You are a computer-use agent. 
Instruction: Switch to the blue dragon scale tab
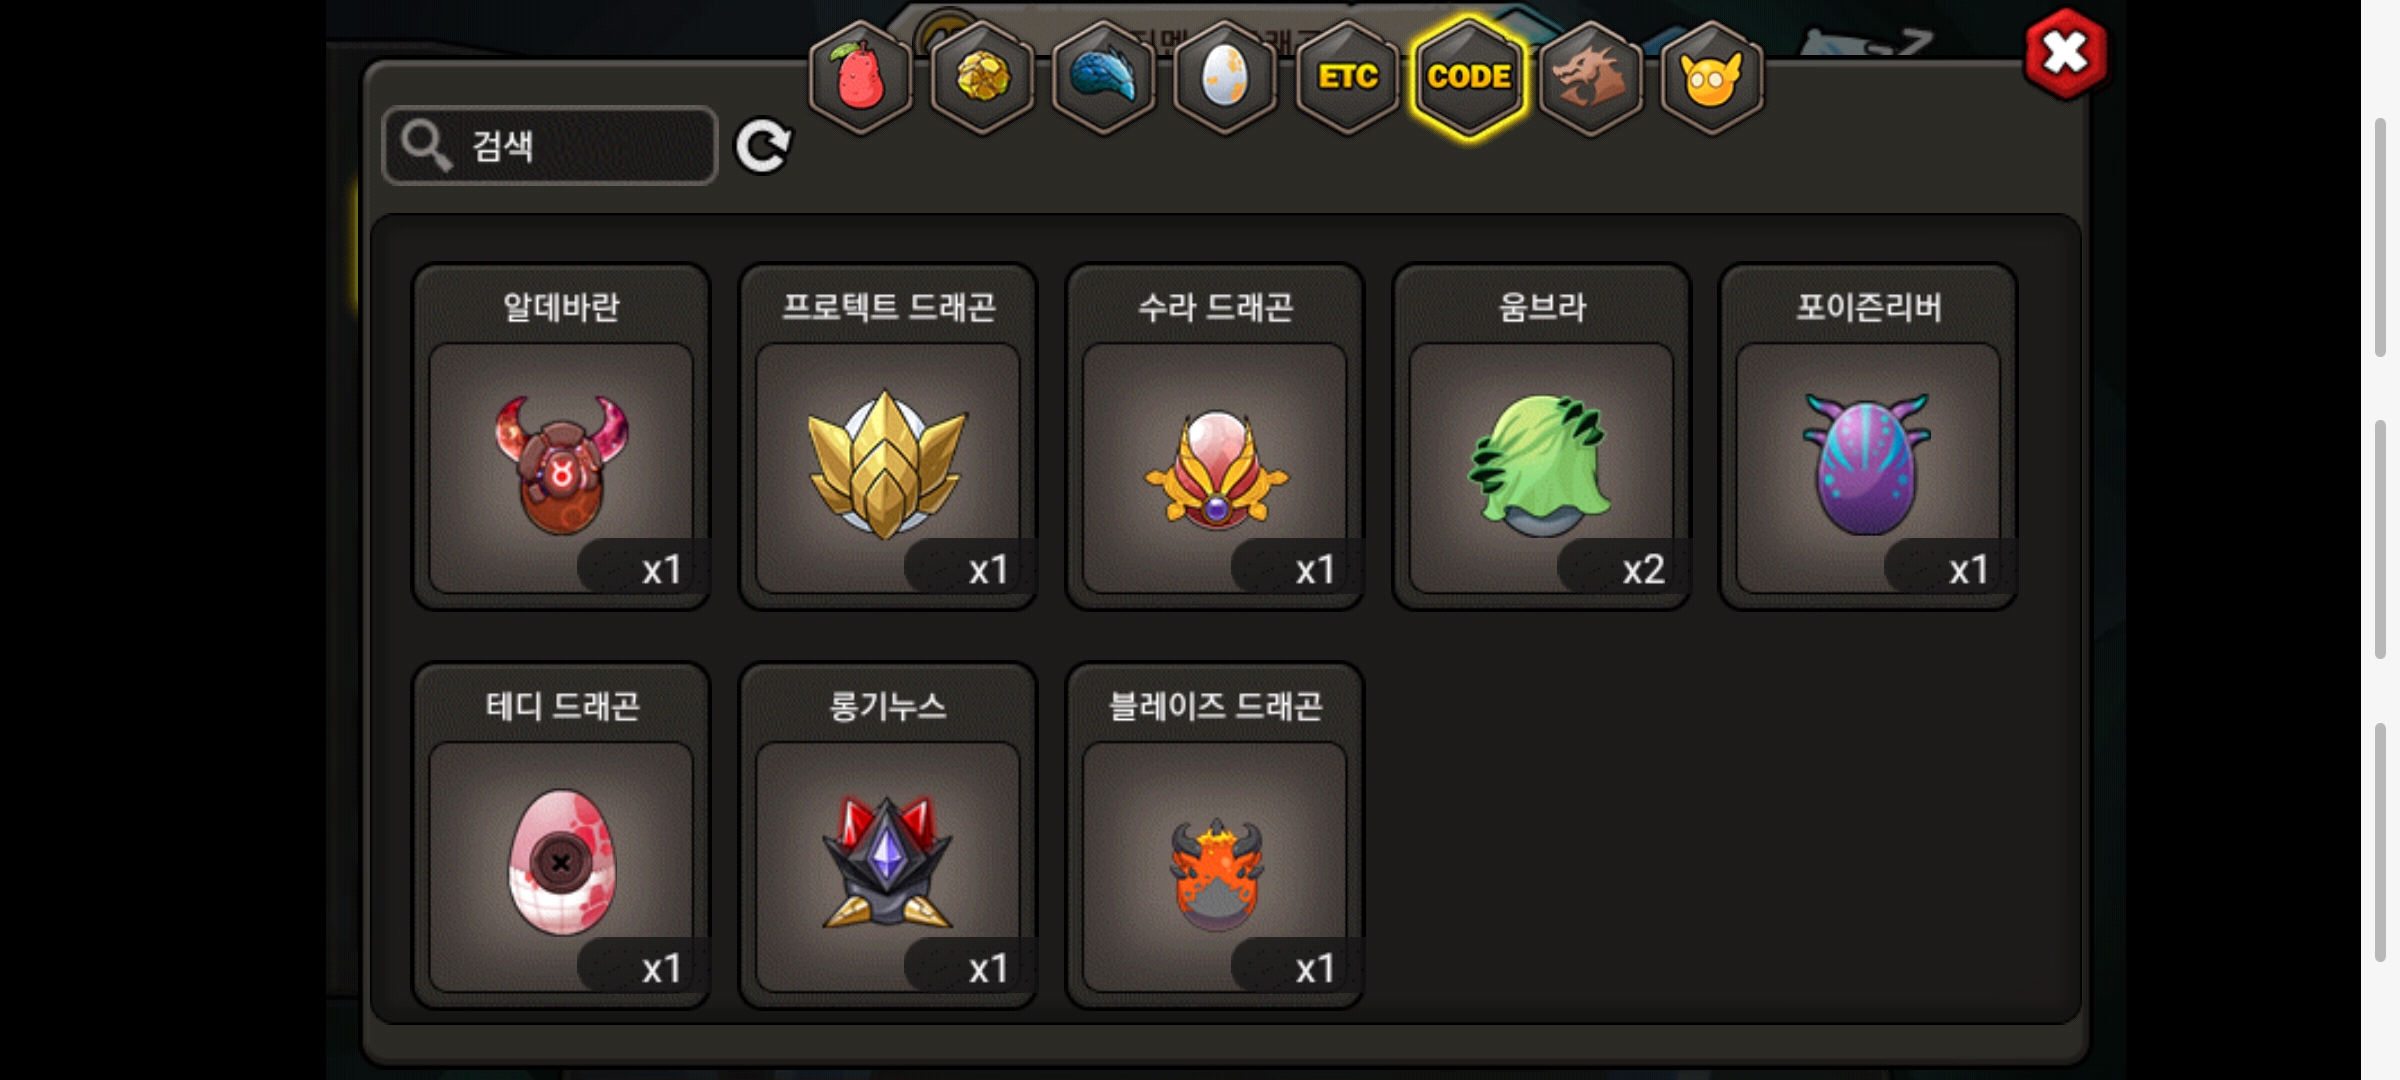click(1104, 77)
